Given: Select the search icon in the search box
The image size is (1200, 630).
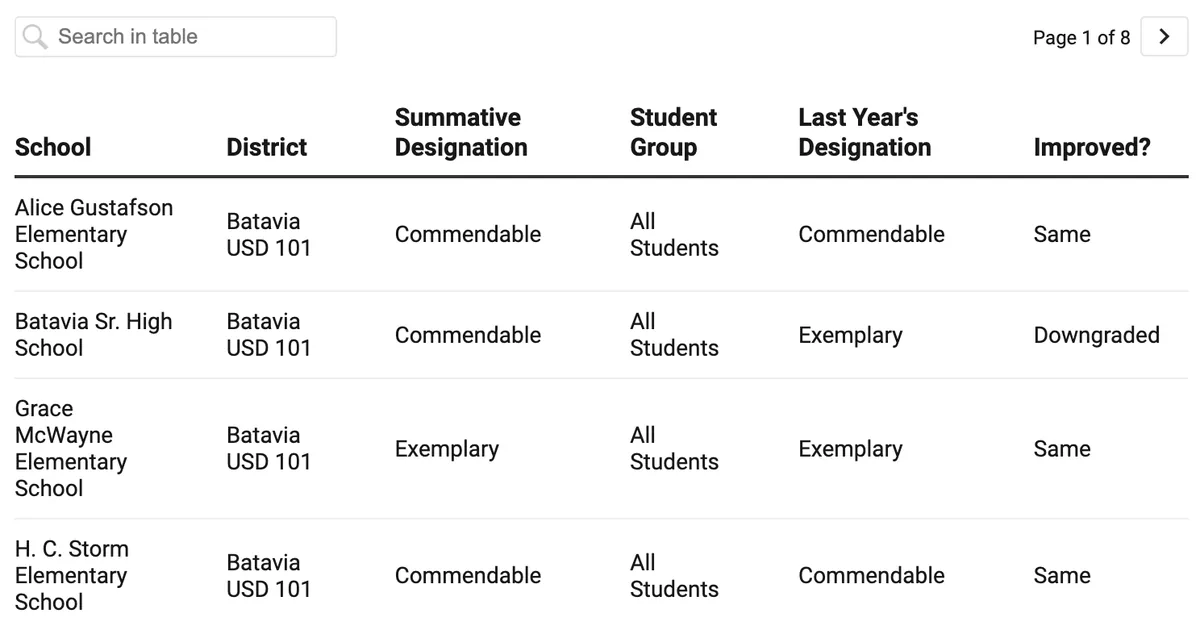Looking at the screenshot, I should coord(33,36).
